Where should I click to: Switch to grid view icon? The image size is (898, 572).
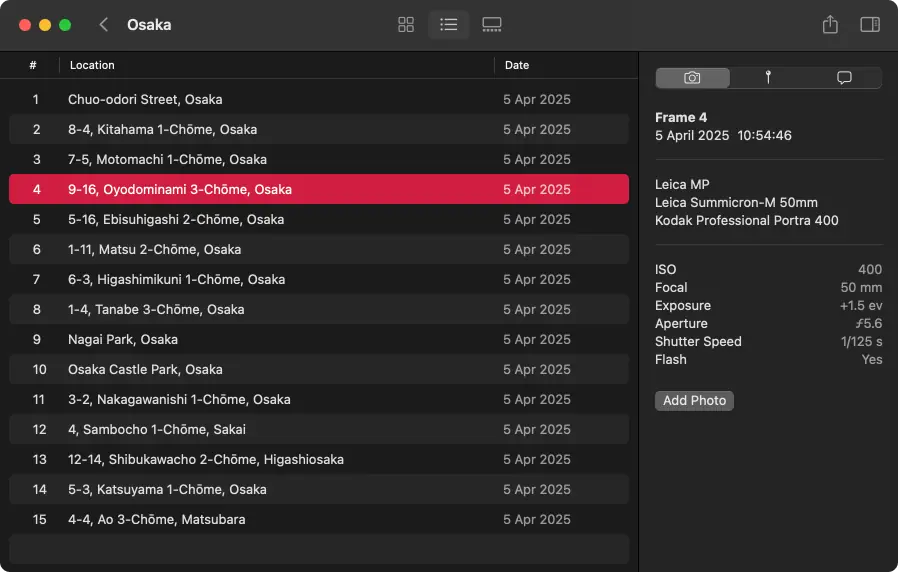coord(406,25)
